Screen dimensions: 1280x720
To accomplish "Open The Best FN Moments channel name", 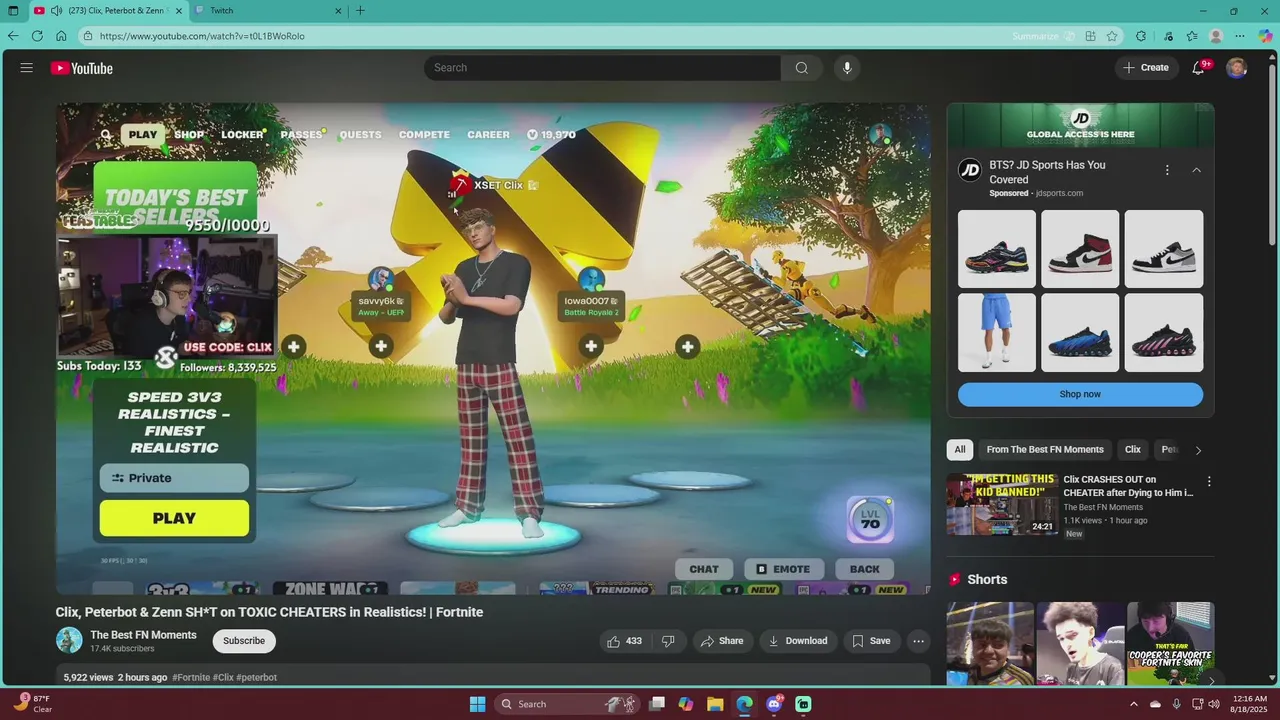I will tap(143, 635).
